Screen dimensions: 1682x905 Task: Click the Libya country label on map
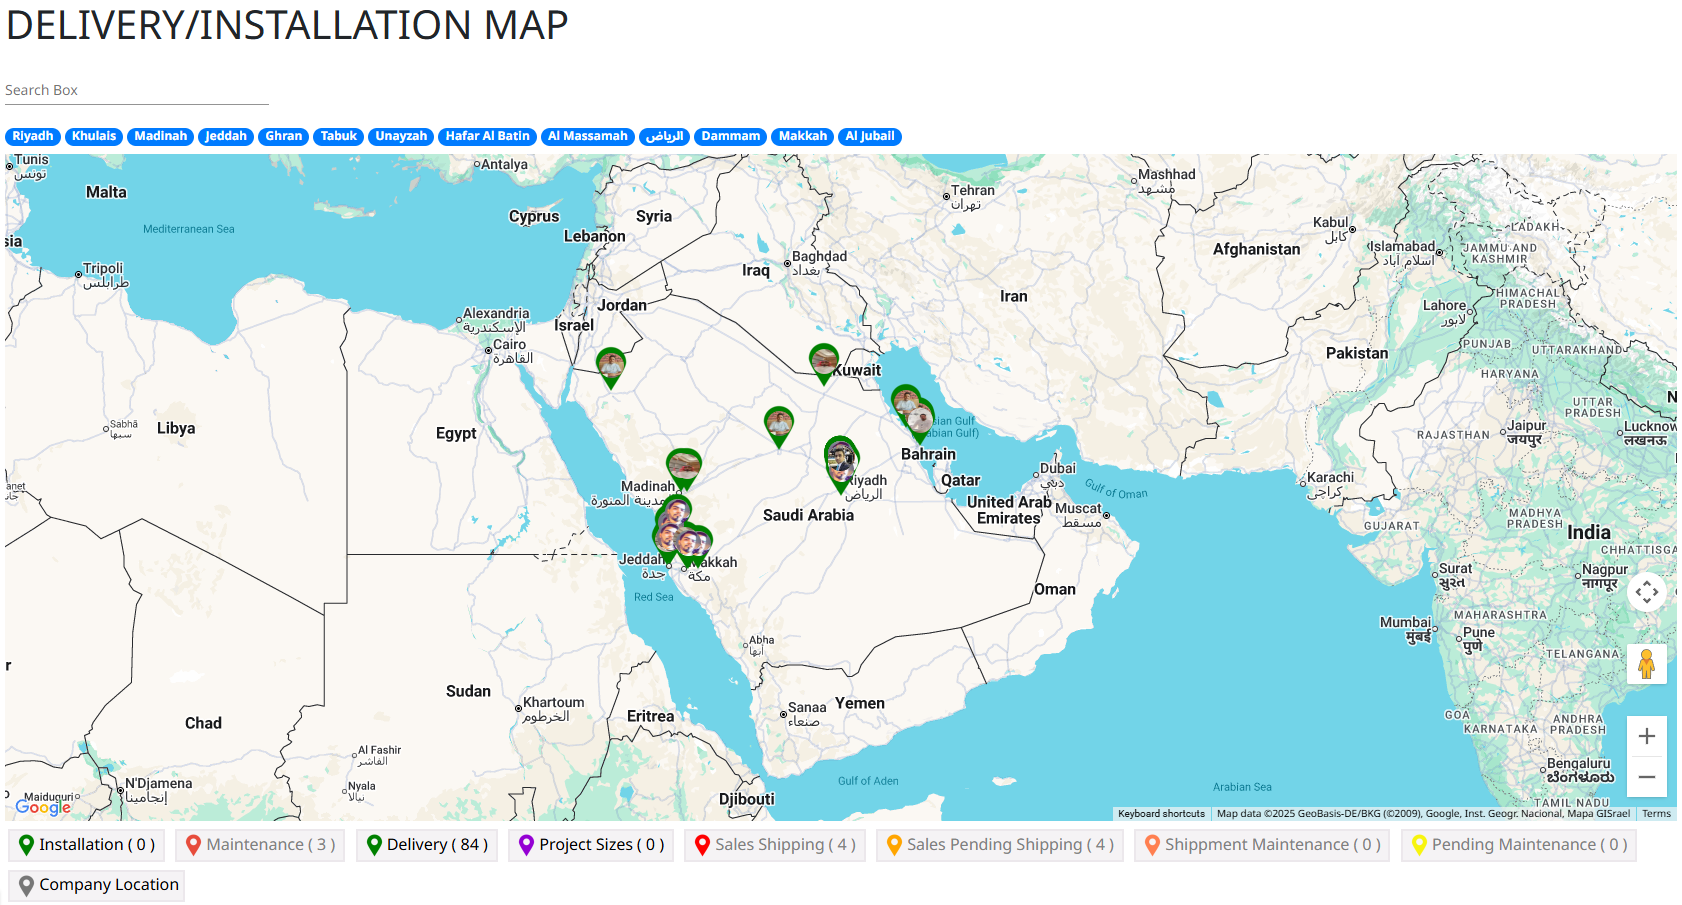[176, 428]
